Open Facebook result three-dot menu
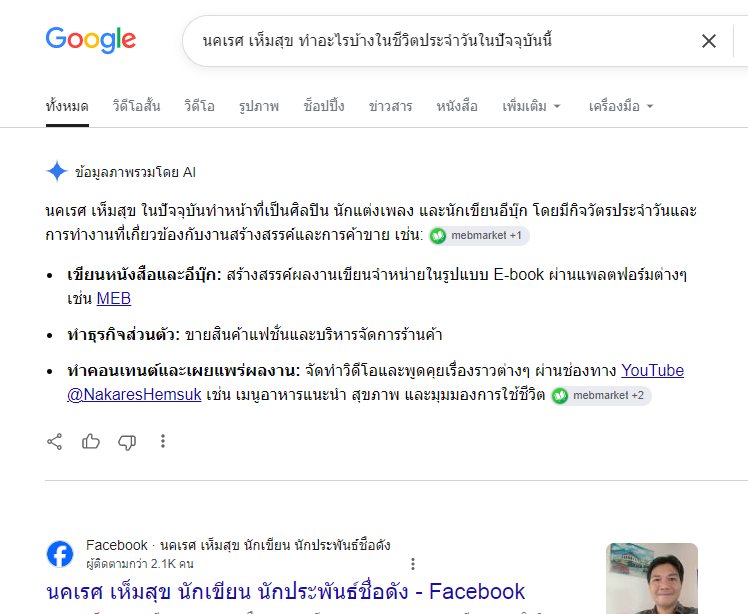This screenshot has height=614, width=748. pyautogui.click(x=413, y=564)
